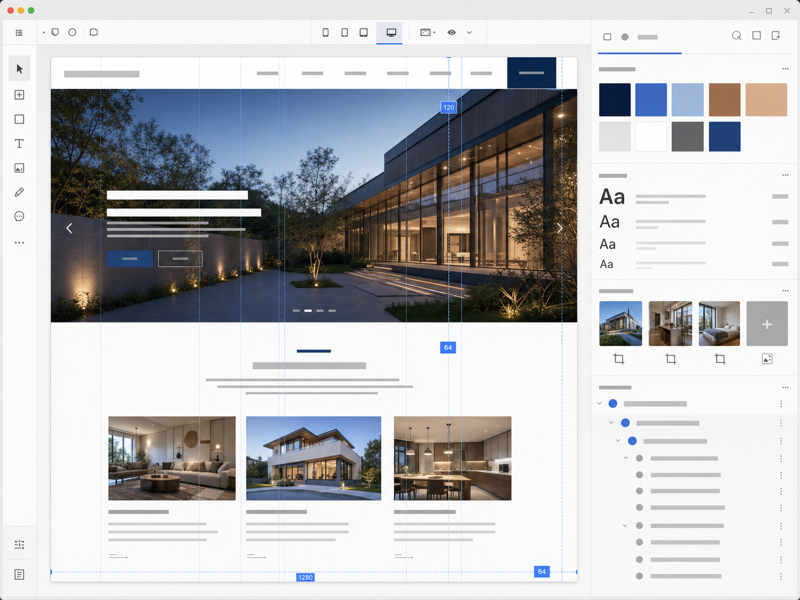Image resolution: width=800 pixels, height=600 pixels.
Task: Open images section more options menu
Action: [x=785, y=291]
